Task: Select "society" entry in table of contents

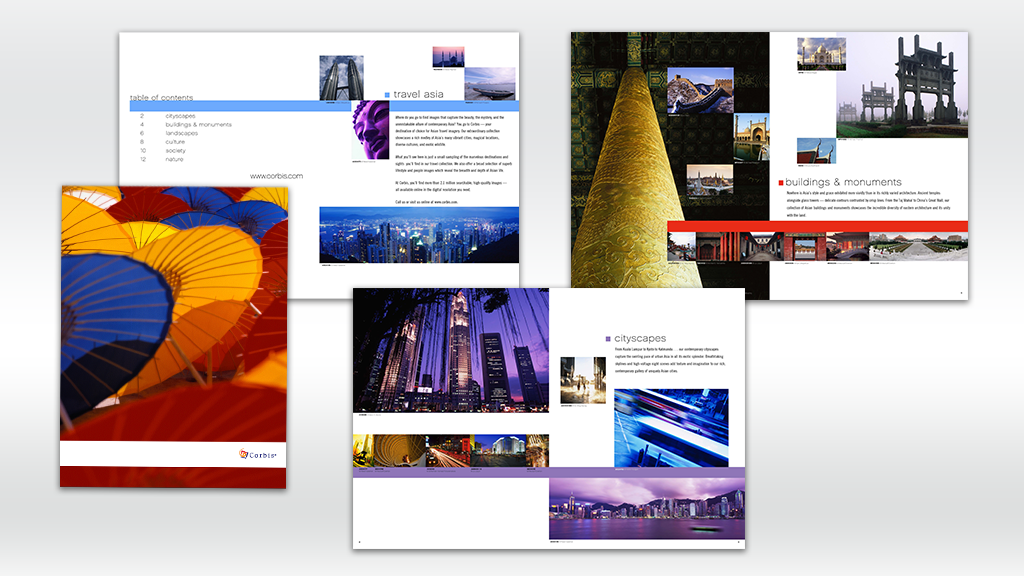Action: 175,150
